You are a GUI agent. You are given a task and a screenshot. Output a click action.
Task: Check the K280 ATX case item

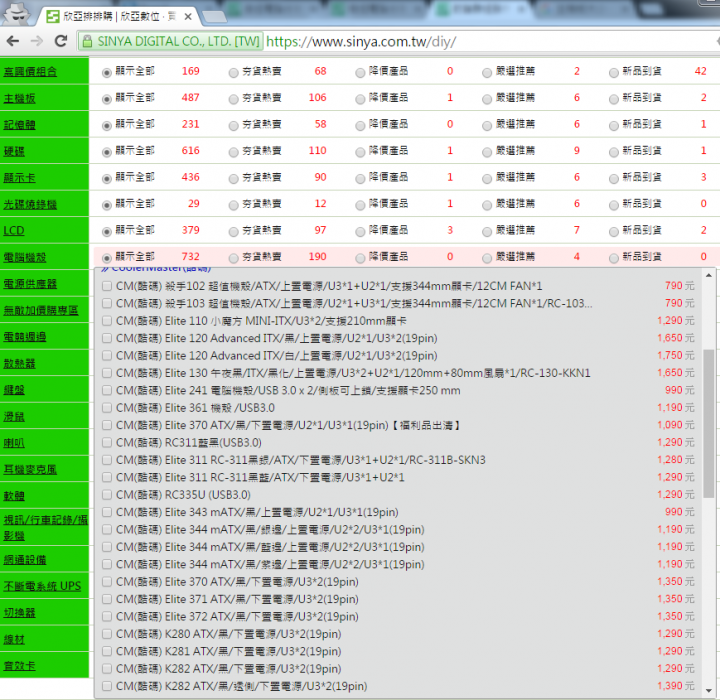[x=107, y=634]
